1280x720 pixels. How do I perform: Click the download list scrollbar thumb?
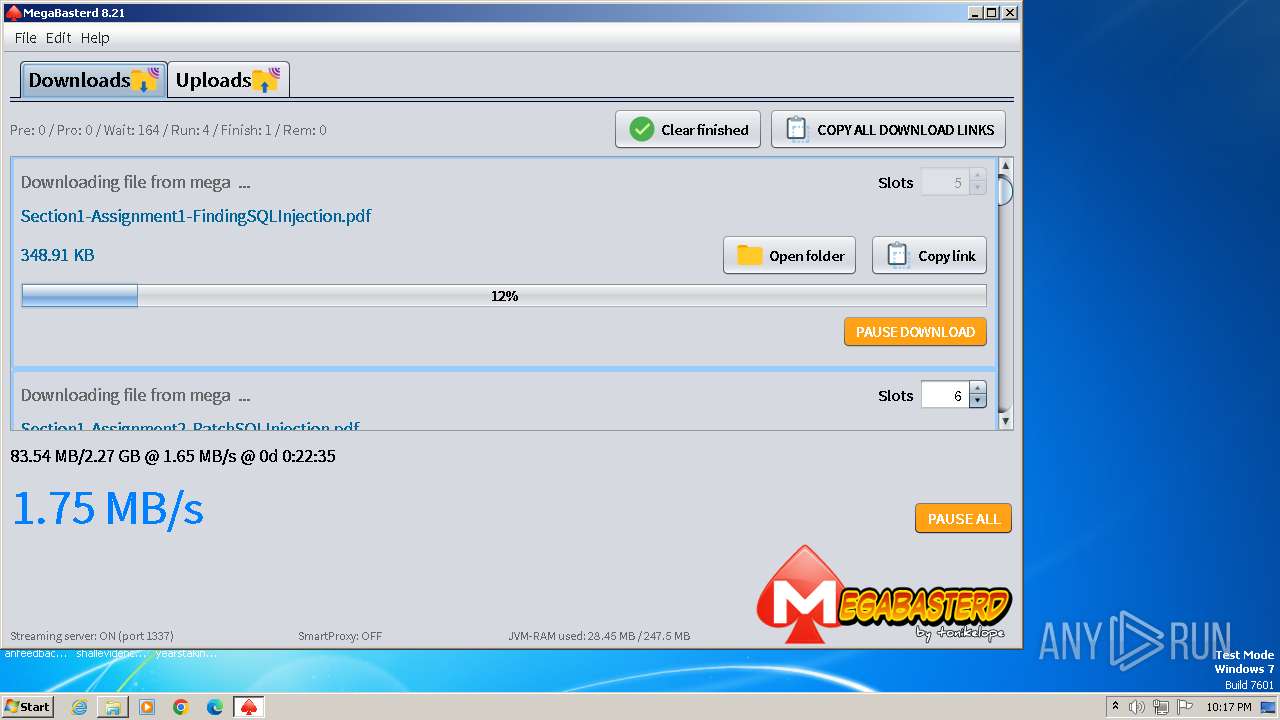[x=1006, y=190]
